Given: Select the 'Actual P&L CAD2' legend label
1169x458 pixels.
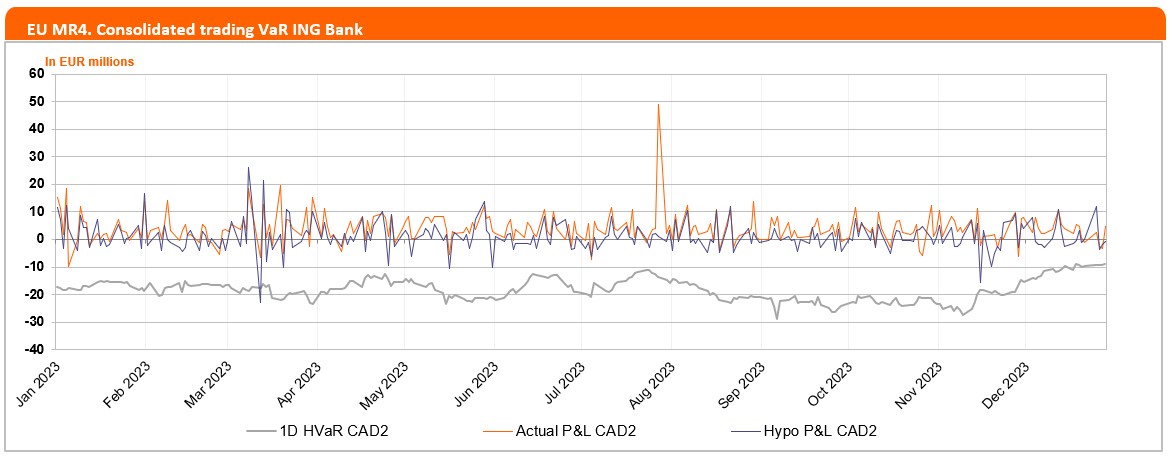Looking at the screenshot, I should [x=576, y=431].
